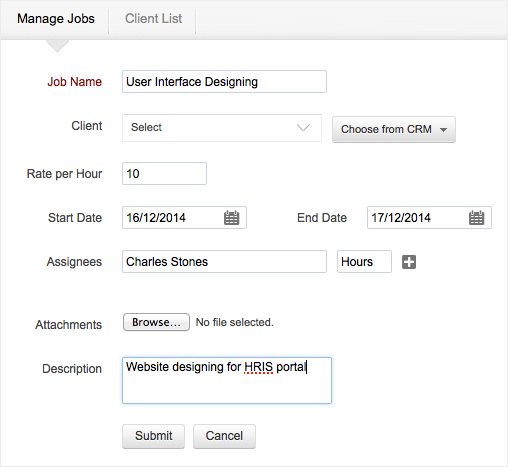This screenshot has height=467, width=508.
Task: Click the chevron arrow in the Client select box
Action: (303, 127)
